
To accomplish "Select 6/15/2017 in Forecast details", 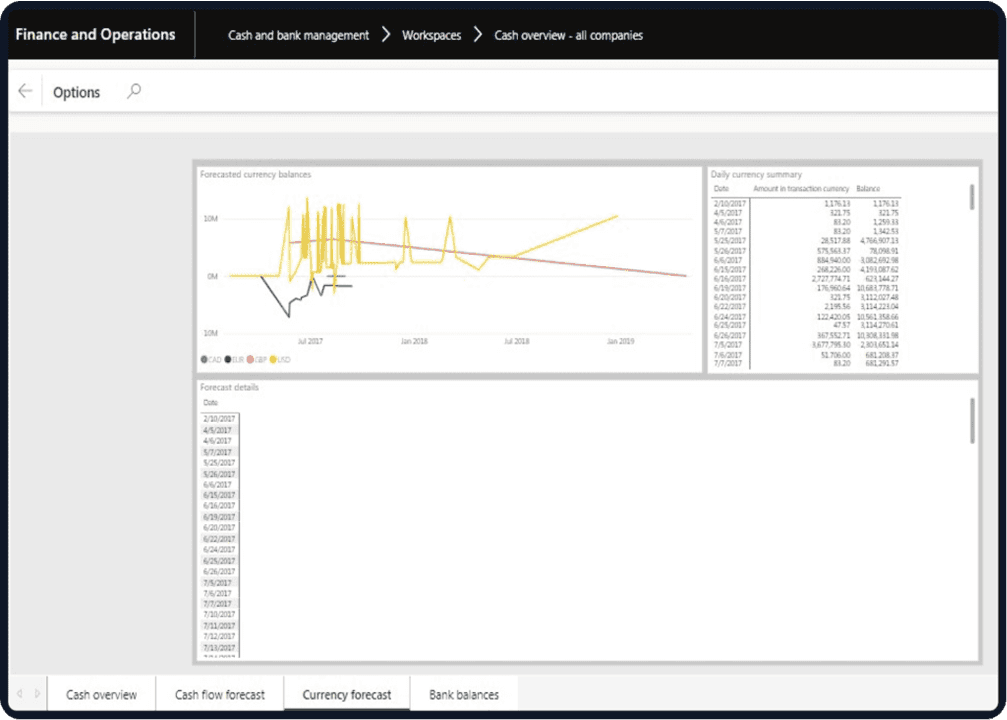I will 219,495.
